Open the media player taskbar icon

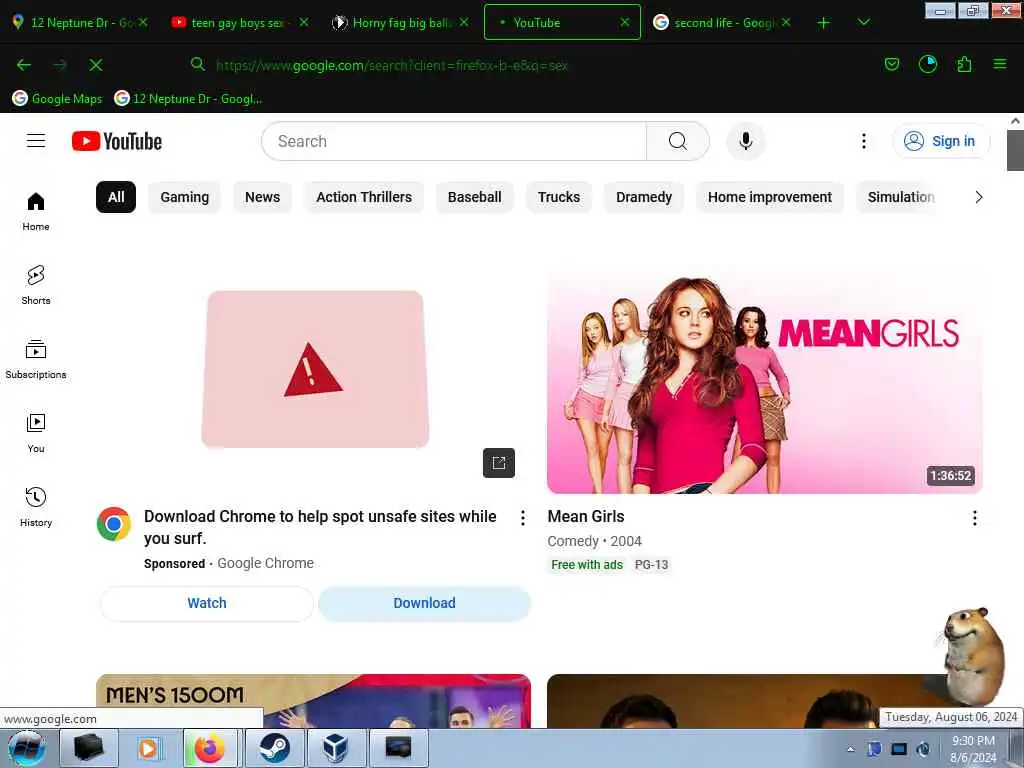click(x=148, y=748)
